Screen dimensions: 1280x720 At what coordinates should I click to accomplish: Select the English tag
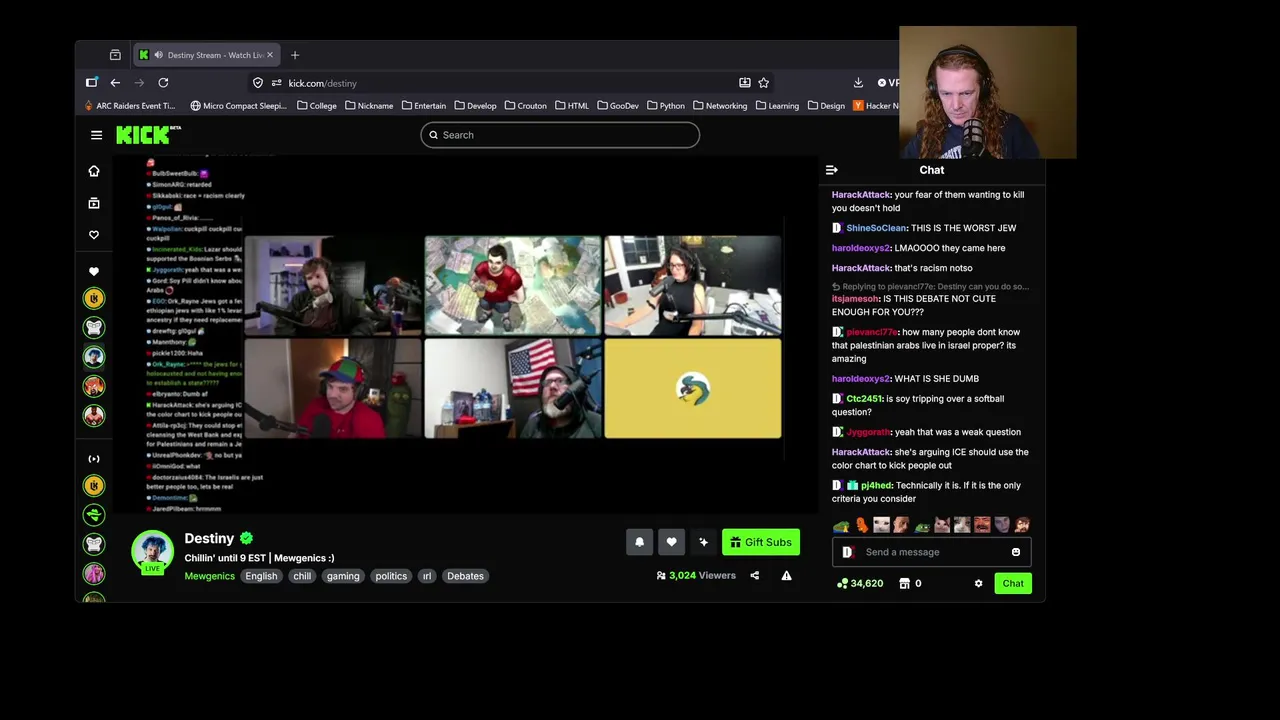click(261, 576)
